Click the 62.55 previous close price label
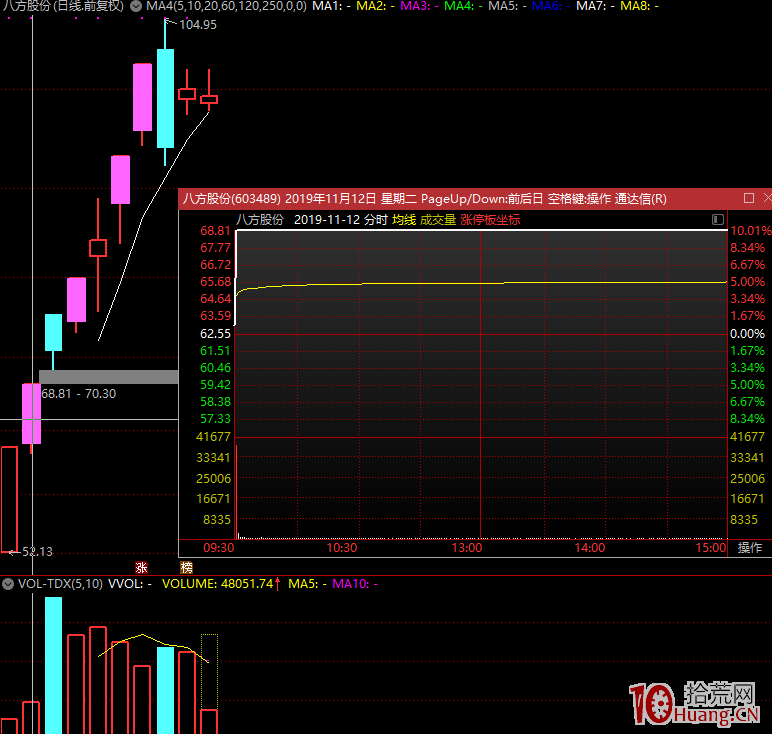This screenshot has height=734, width=772. click(216, 334)
